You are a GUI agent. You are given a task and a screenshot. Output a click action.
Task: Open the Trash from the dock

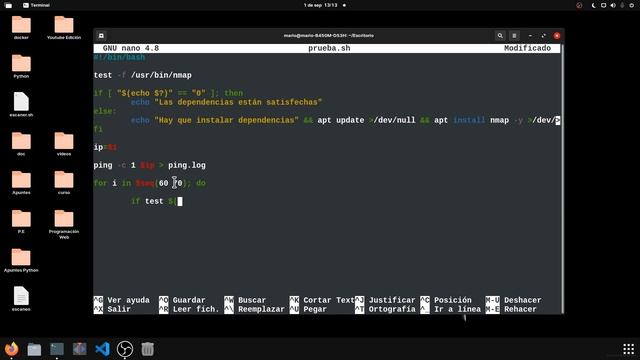pos(147,349)
